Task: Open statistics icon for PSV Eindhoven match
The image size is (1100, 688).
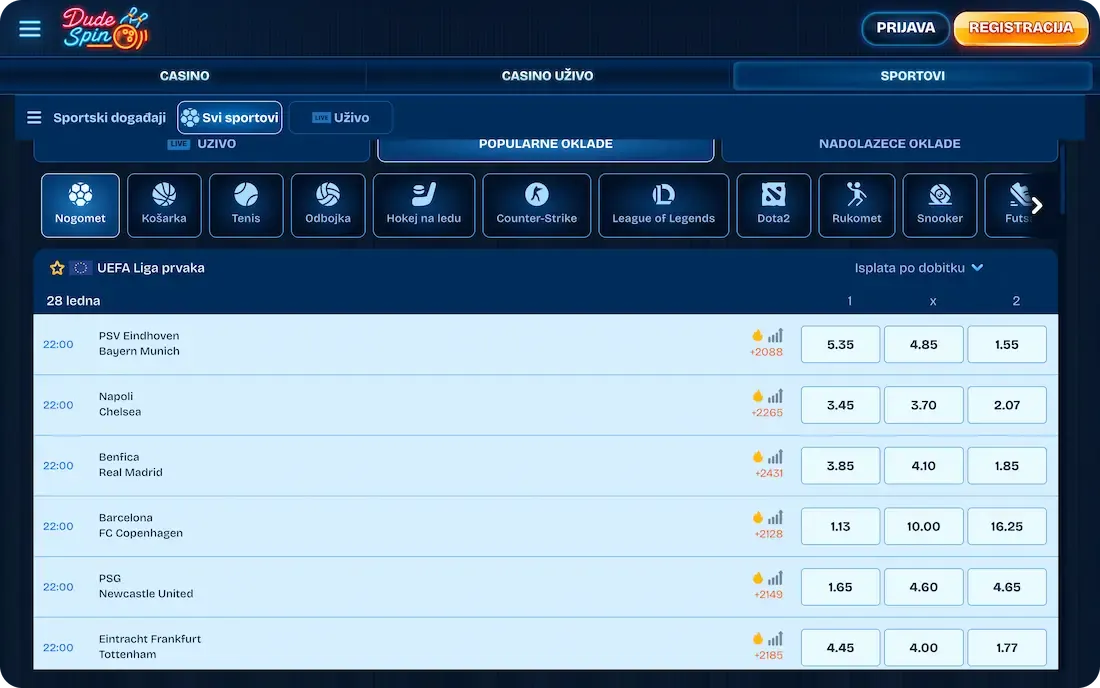Action: (775, 335)
